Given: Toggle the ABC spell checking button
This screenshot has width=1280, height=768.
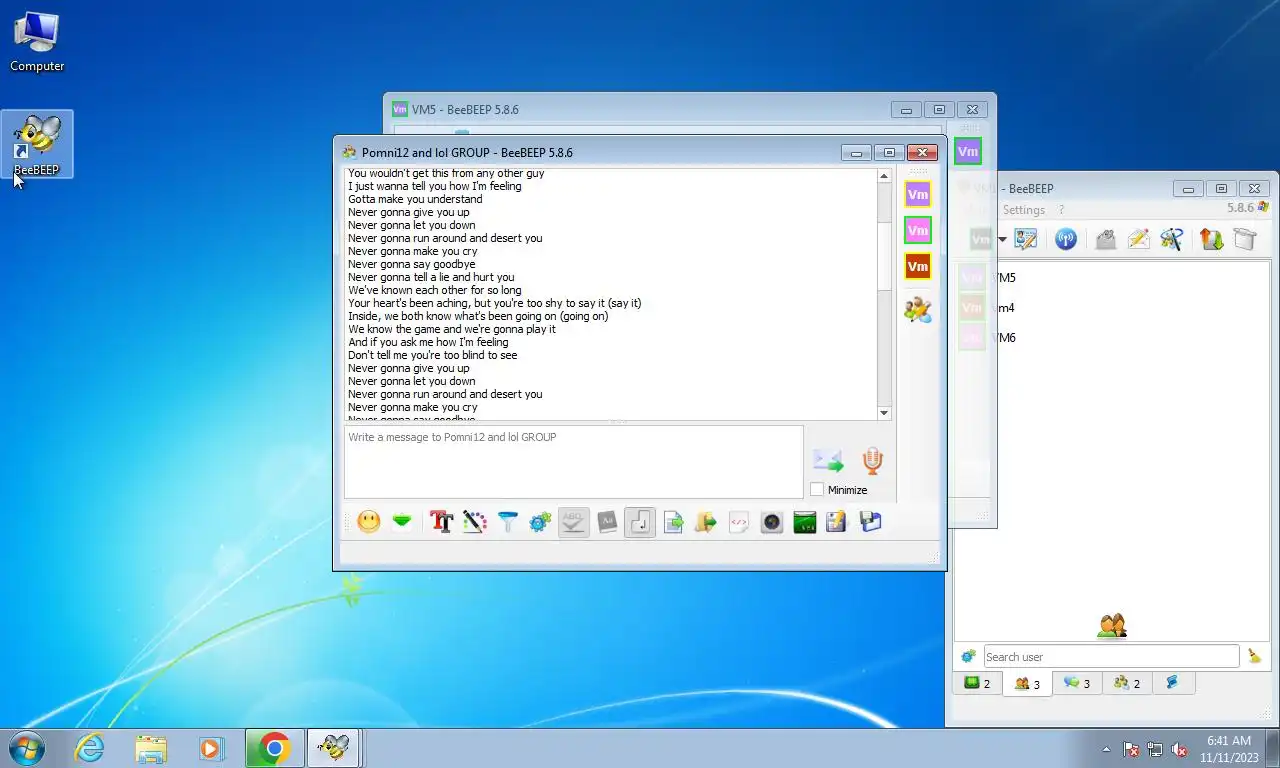Looking at the screenshot, I should [574, 522].
